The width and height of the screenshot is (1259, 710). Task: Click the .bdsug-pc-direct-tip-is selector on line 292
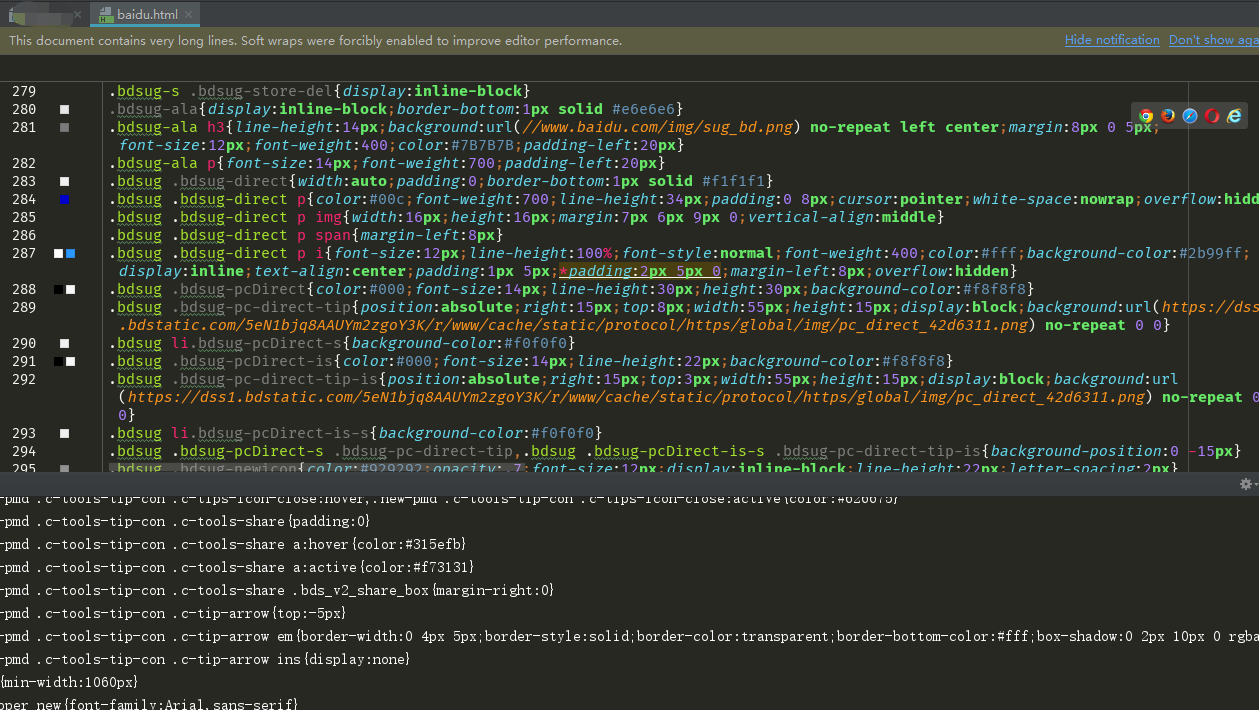[x=276, y=379]
